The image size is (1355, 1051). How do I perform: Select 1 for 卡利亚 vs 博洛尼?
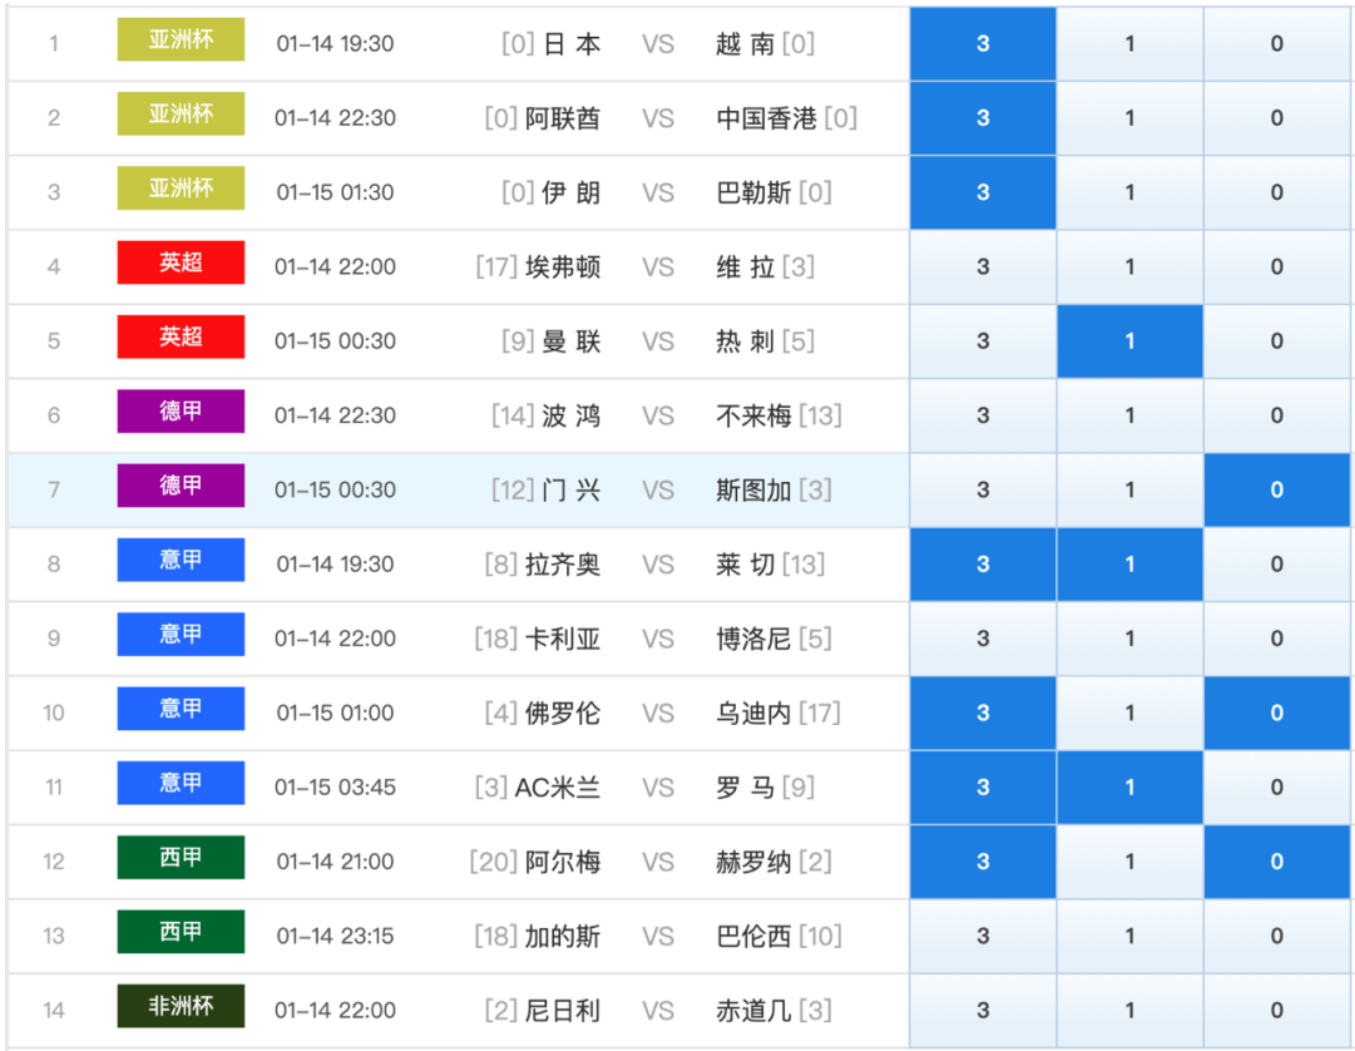(x=1130, y=638)
